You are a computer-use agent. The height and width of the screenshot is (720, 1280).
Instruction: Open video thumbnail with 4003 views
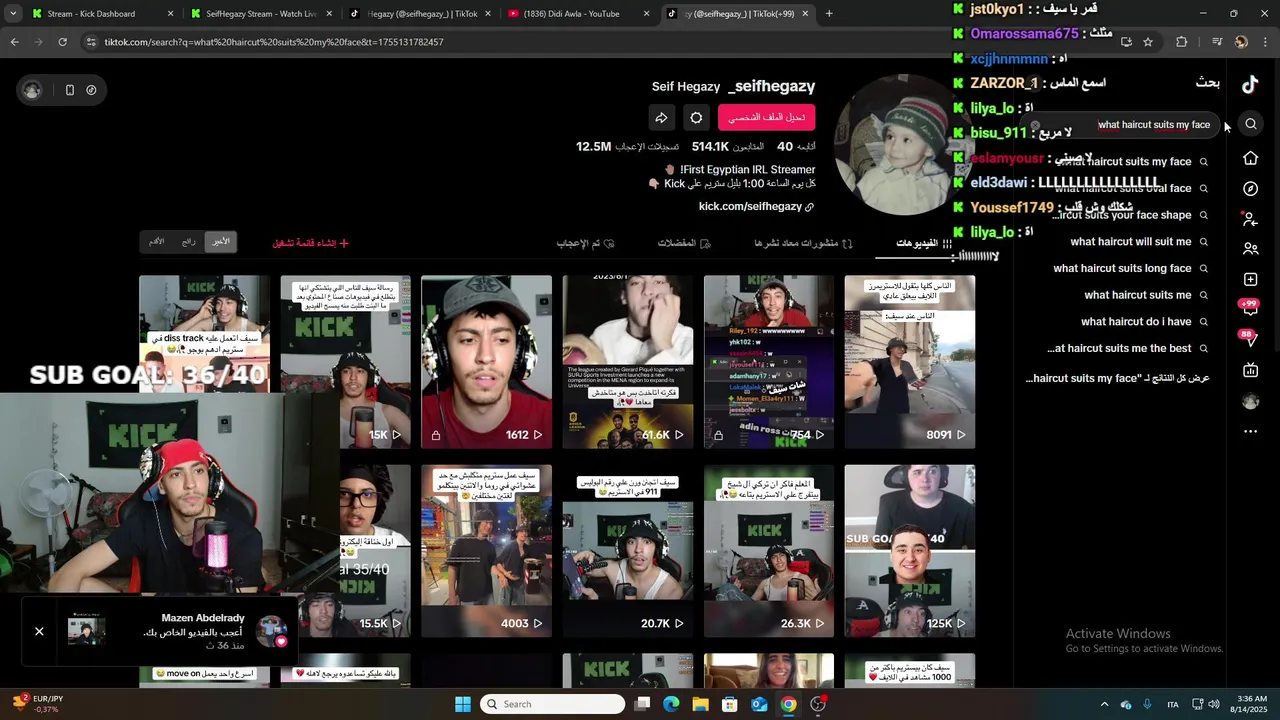(486, 551)
